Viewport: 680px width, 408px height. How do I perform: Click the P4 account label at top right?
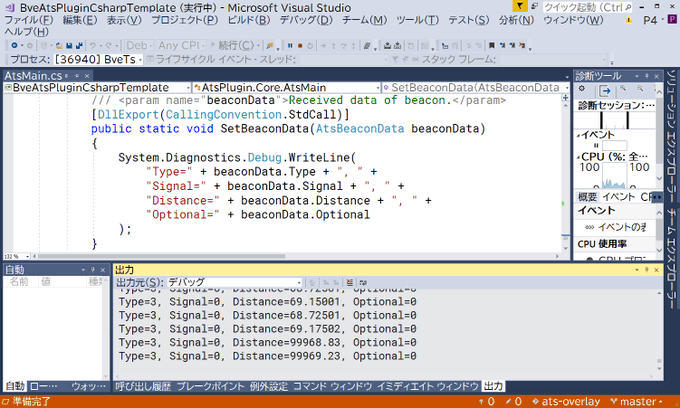[x=650, y=20]
